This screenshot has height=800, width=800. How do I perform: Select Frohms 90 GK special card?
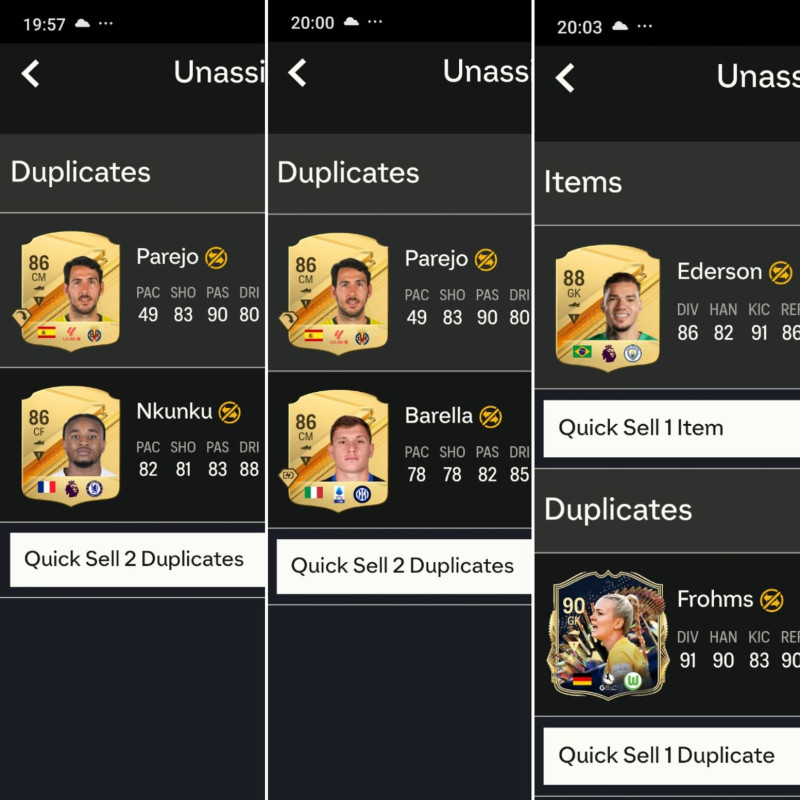[608, 635]
